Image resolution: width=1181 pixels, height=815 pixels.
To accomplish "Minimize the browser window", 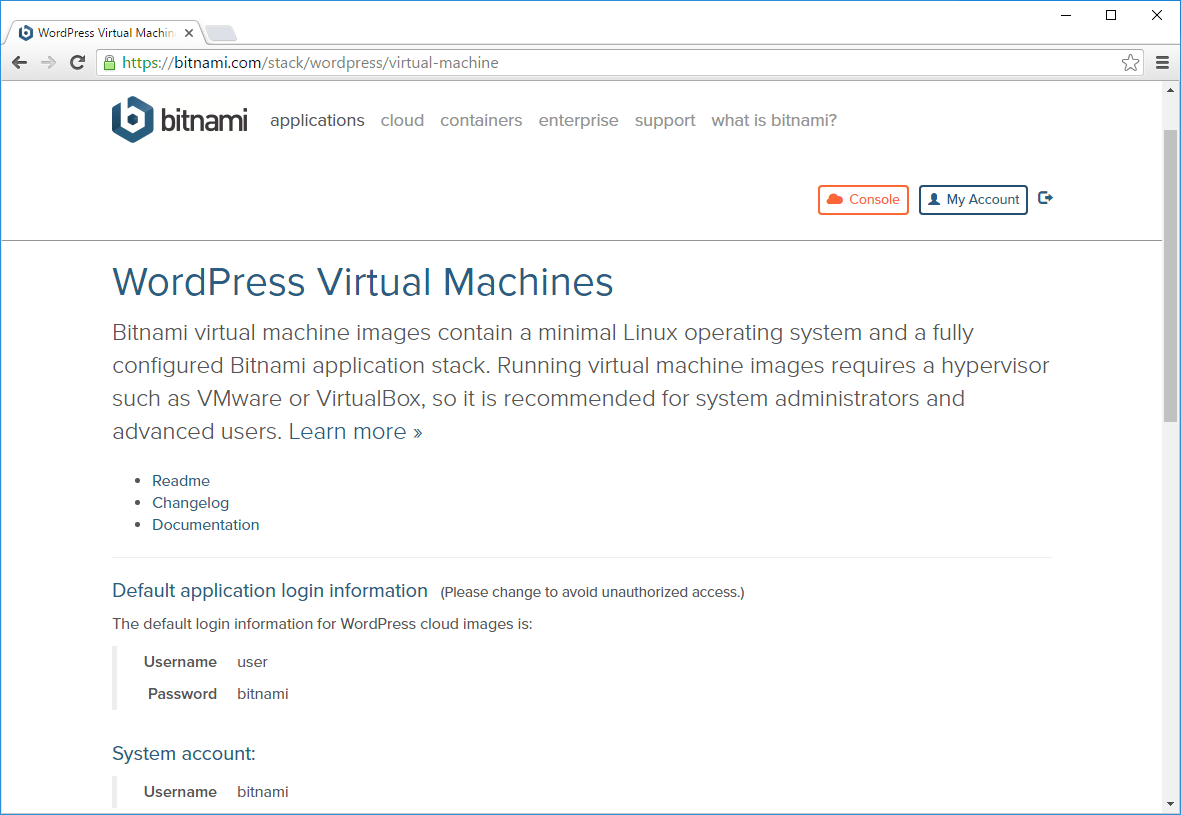I will (x=1066, y=15).
